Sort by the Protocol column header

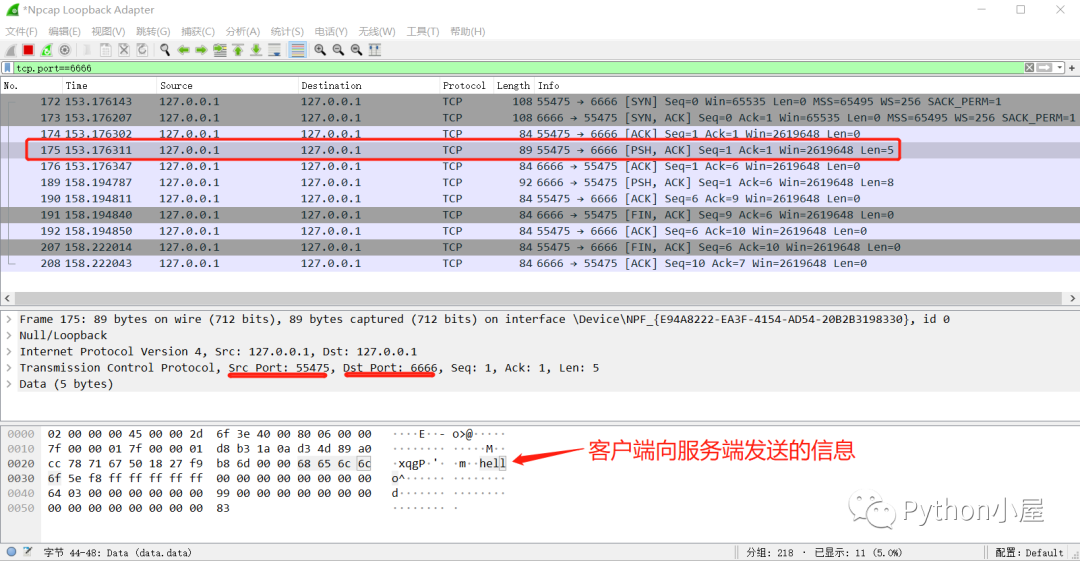click(x=466, y=85)
